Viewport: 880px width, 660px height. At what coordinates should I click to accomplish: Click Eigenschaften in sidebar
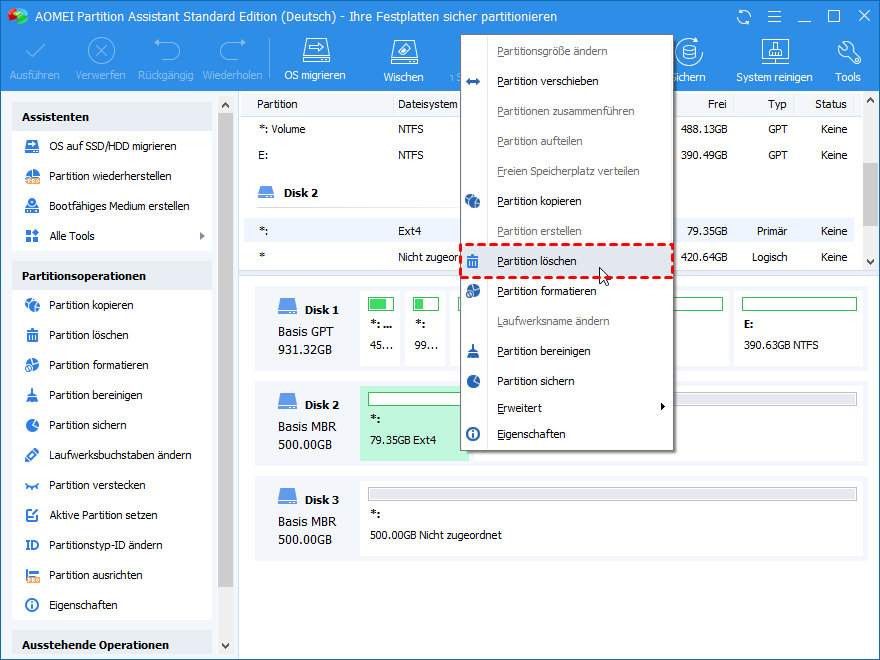tap(112, 606)
